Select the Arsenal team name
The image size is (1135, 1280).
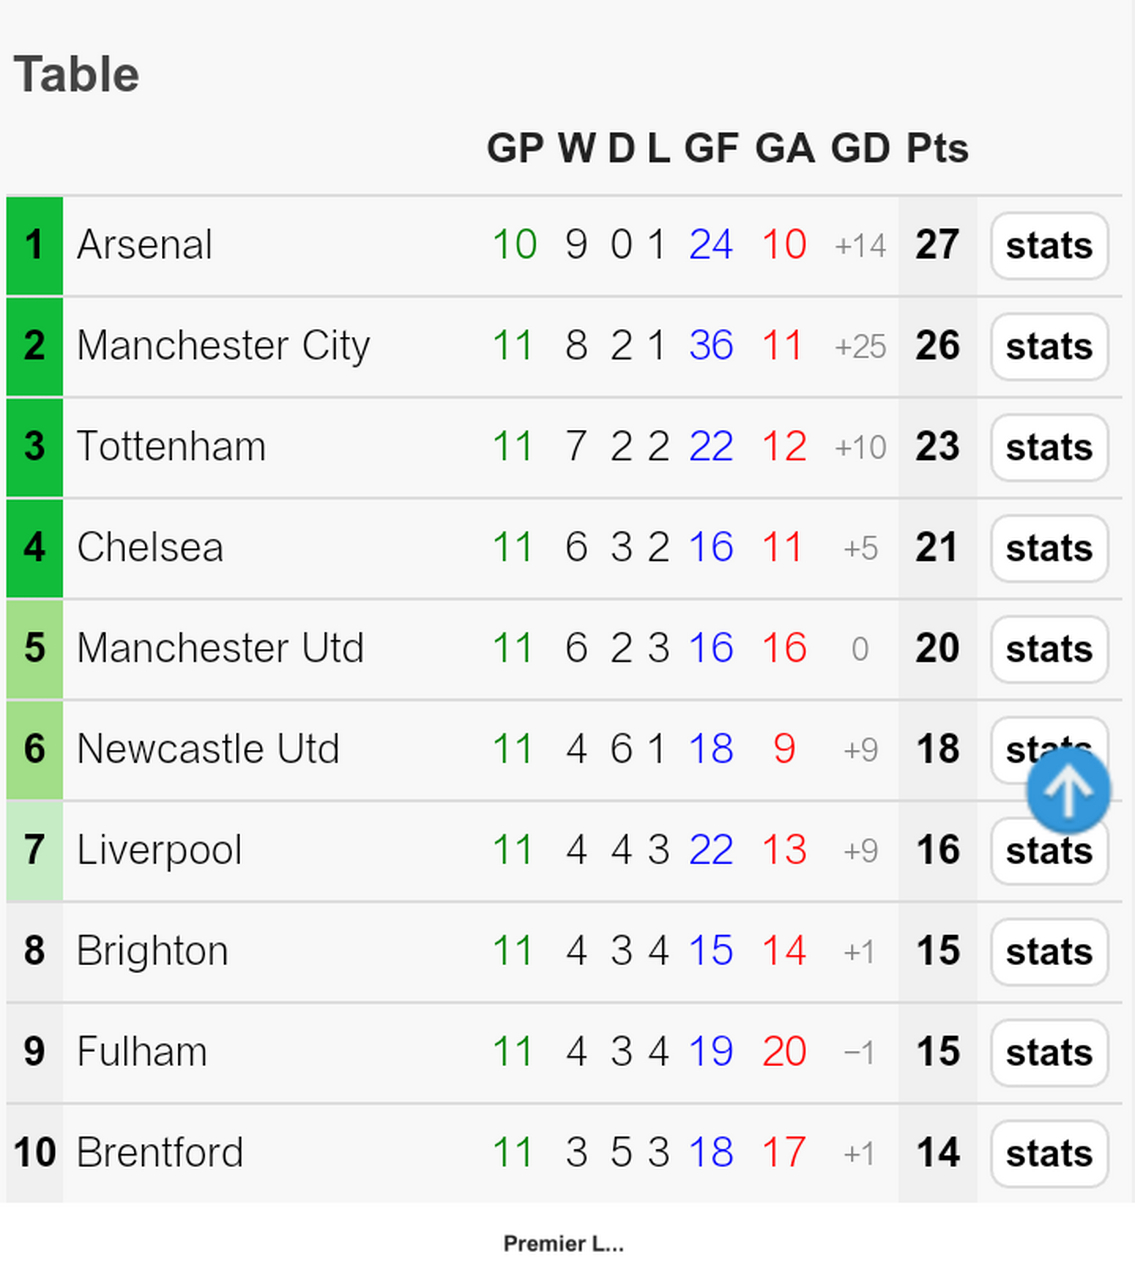[145, 245]
